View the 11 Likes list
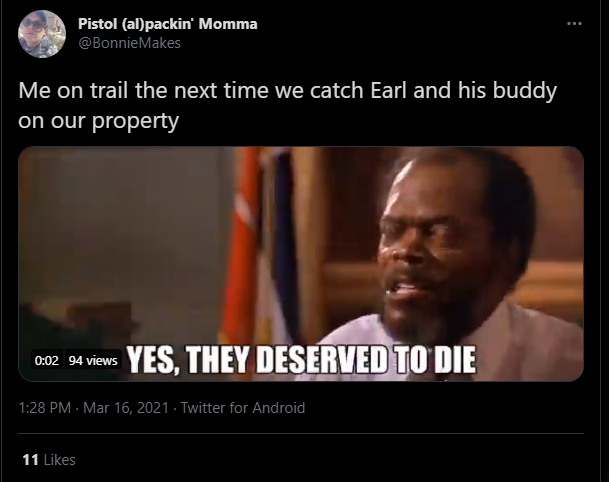This screenshot has width=609, height=482. [49, 460]
